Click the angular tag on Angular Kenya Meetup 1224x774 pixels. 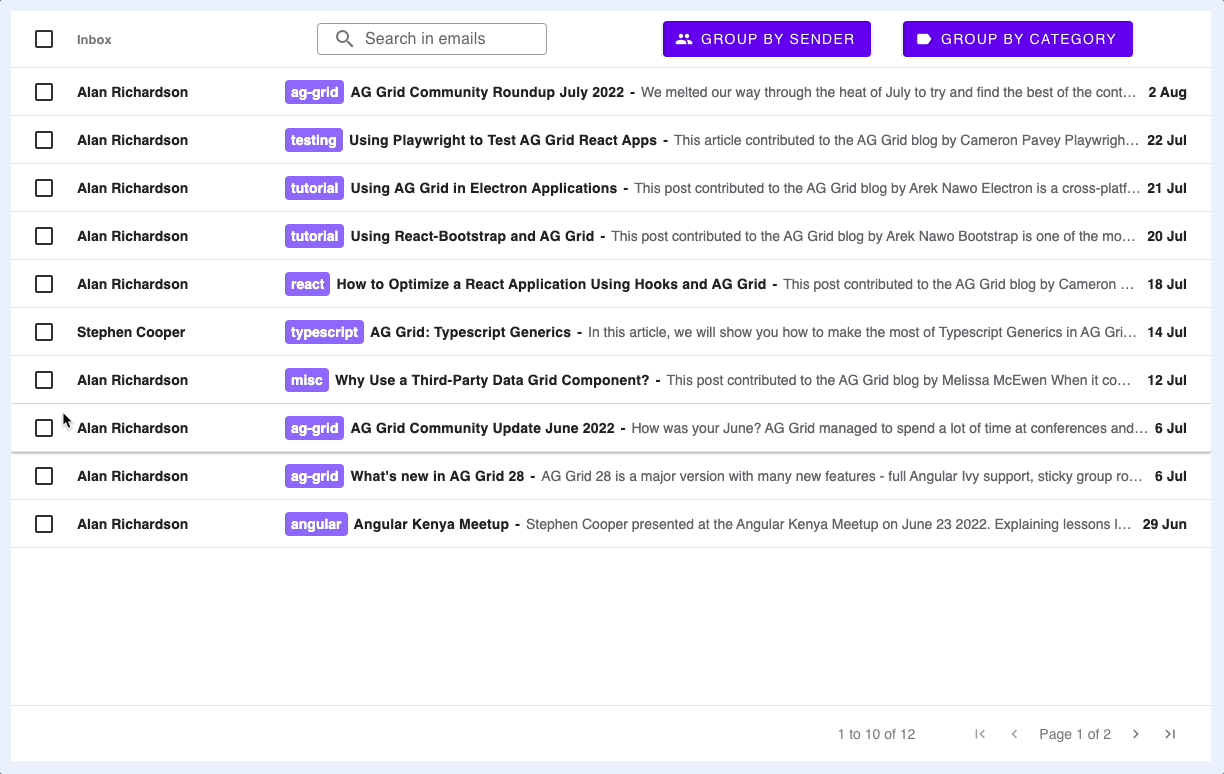click(x=316, y=524)
